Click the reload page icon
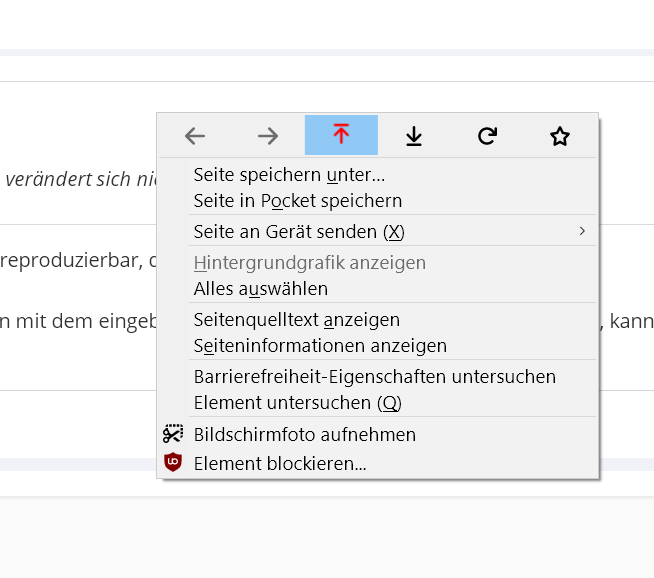Image resolution: width=654 pixels, height=578 pixels. click(487, 136)
